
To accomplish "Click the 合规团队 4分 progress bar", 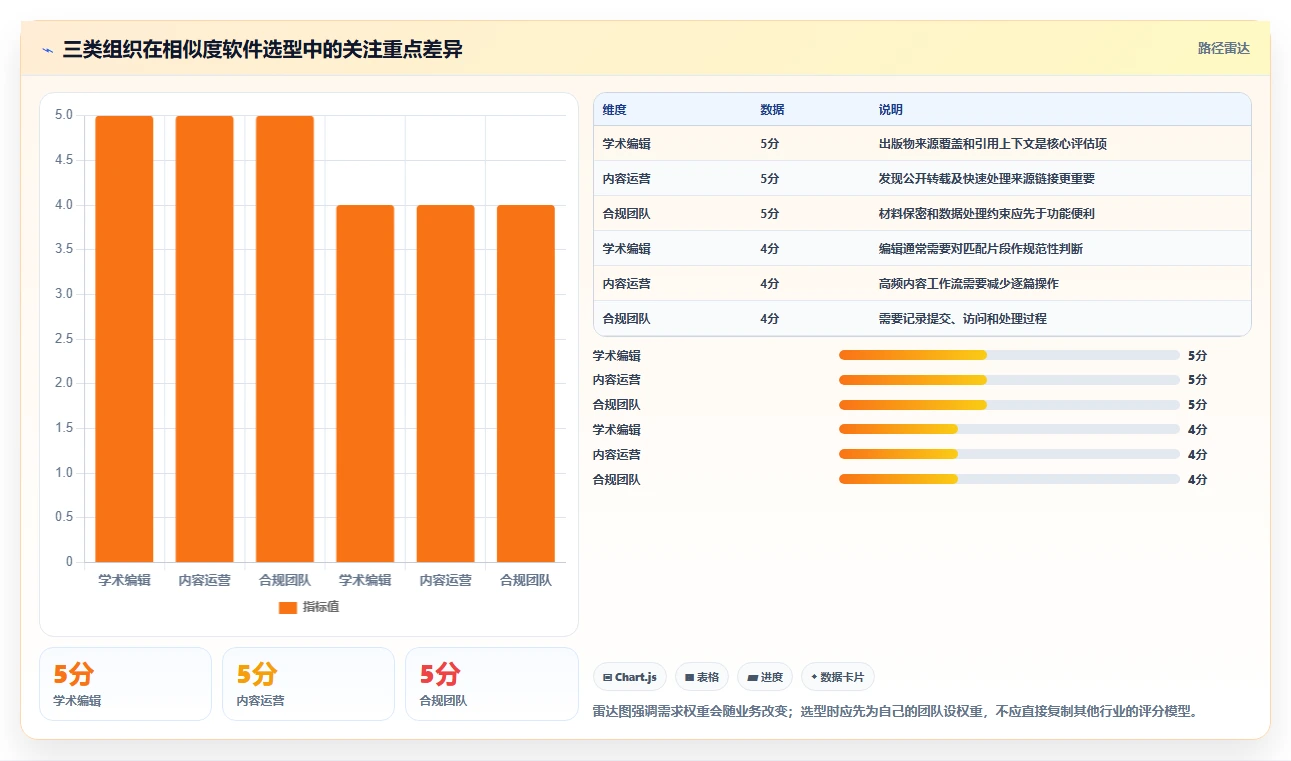I will pyautogui.click(x=1009, y=480).
